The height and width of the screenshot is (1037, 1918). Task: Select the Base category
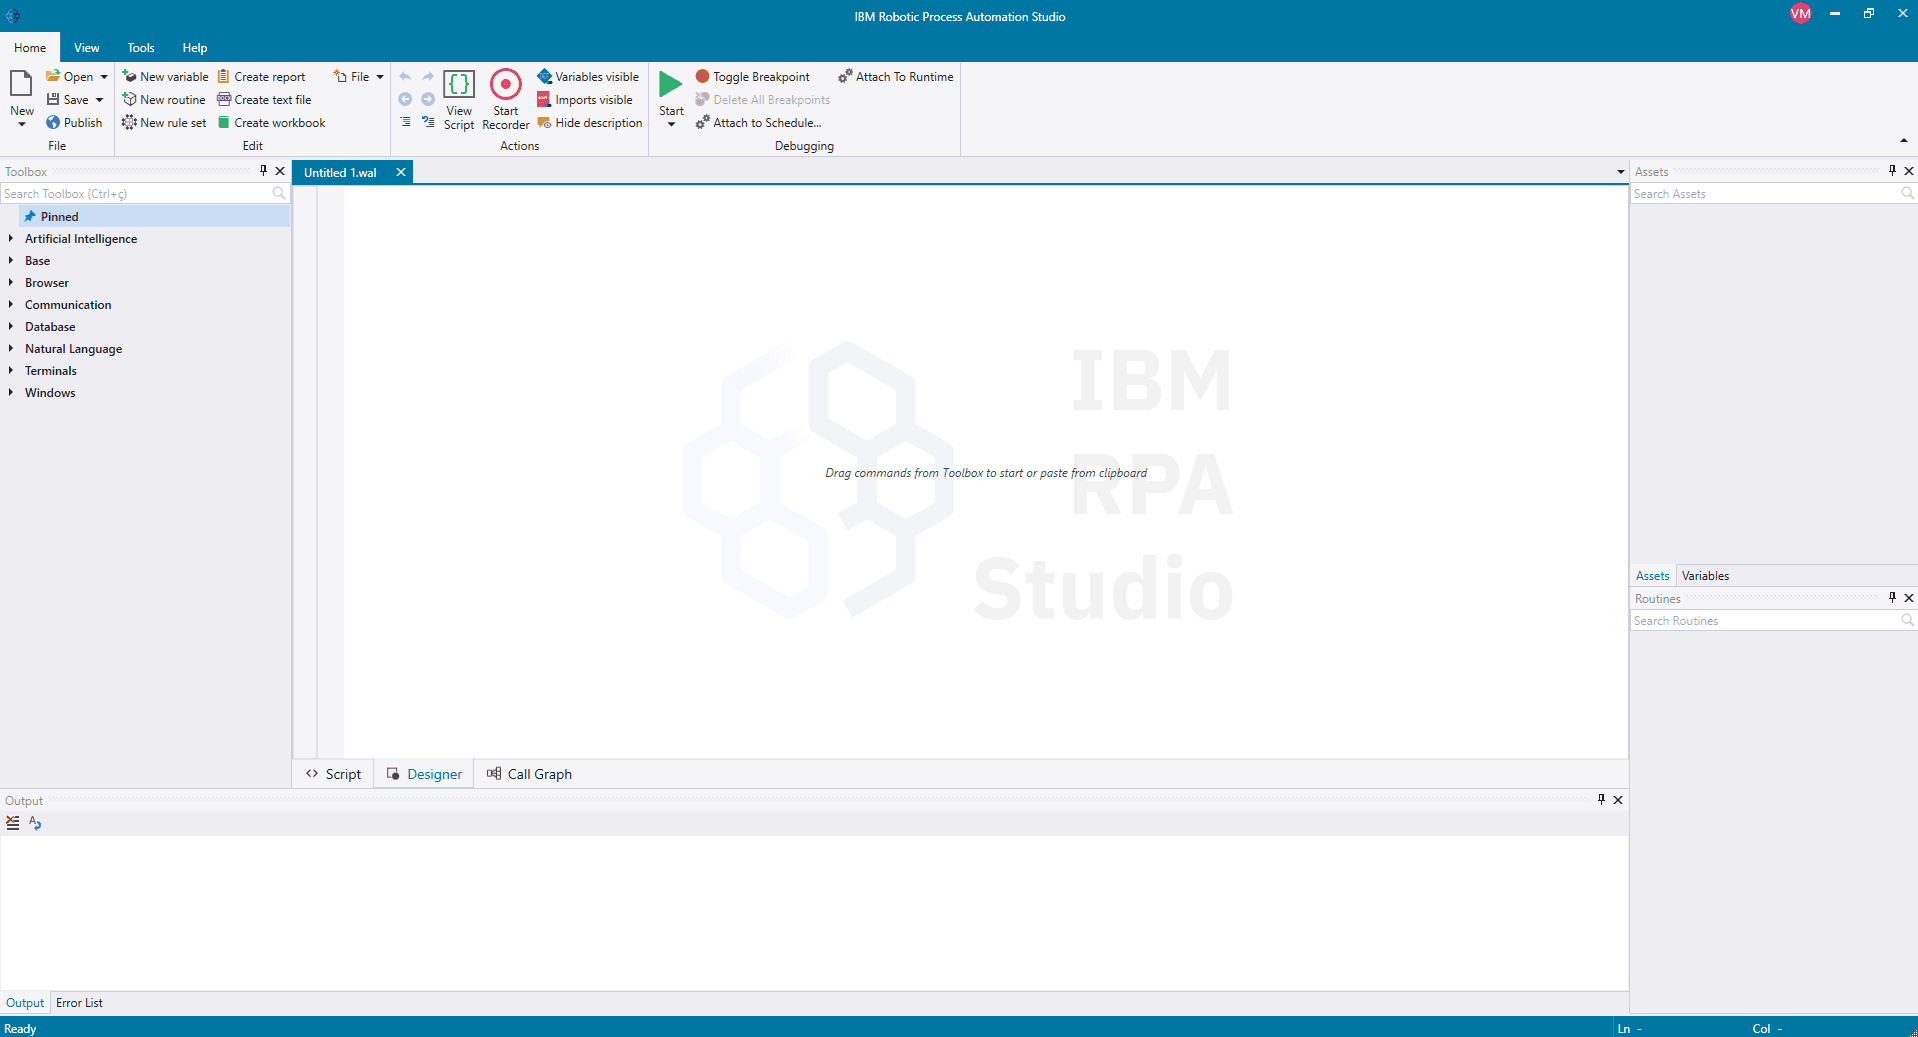[x=37, y=261]
